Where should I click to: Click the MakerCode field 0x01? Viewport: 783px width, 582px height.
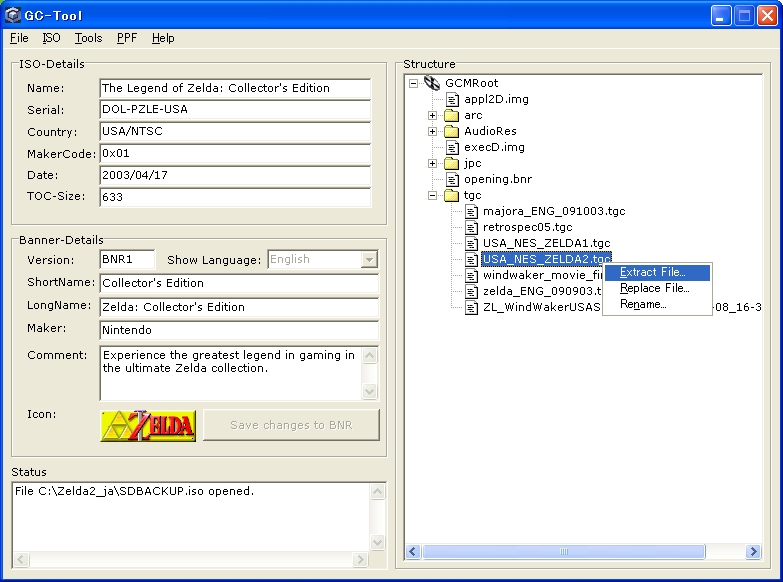point(235,153)
